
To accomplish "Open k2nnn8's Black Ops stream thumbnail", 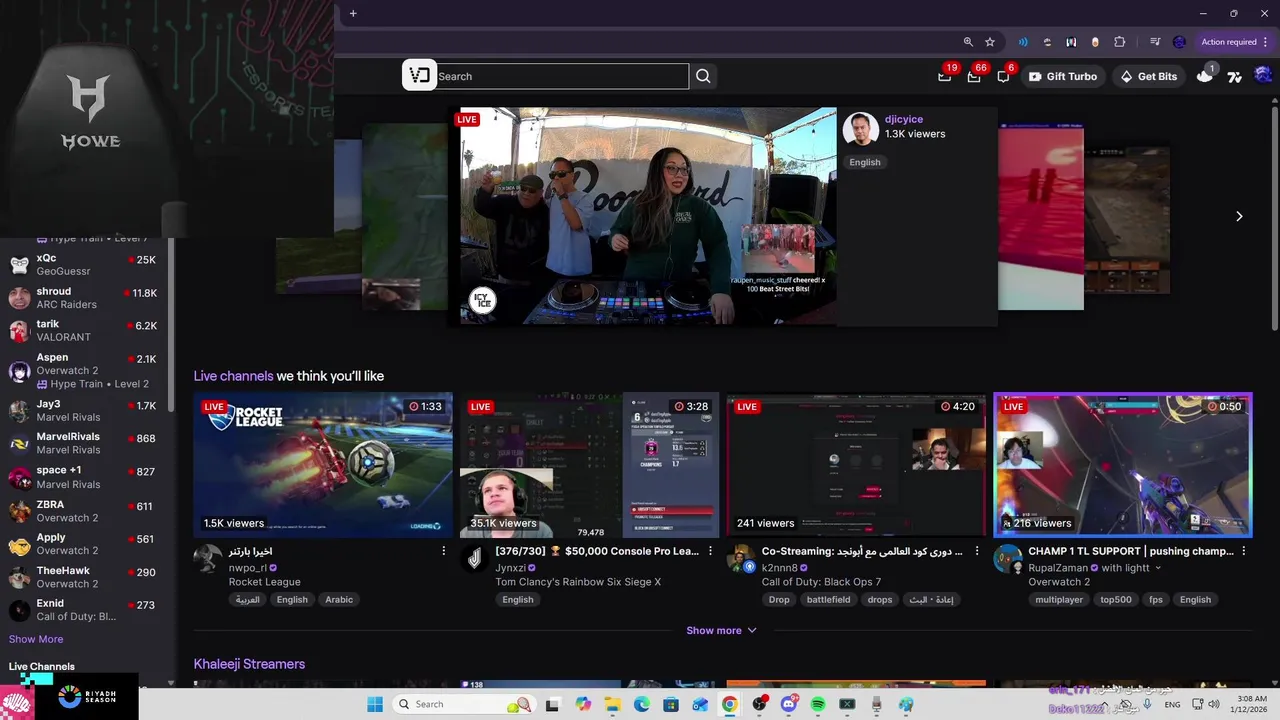I will (856, 465).
